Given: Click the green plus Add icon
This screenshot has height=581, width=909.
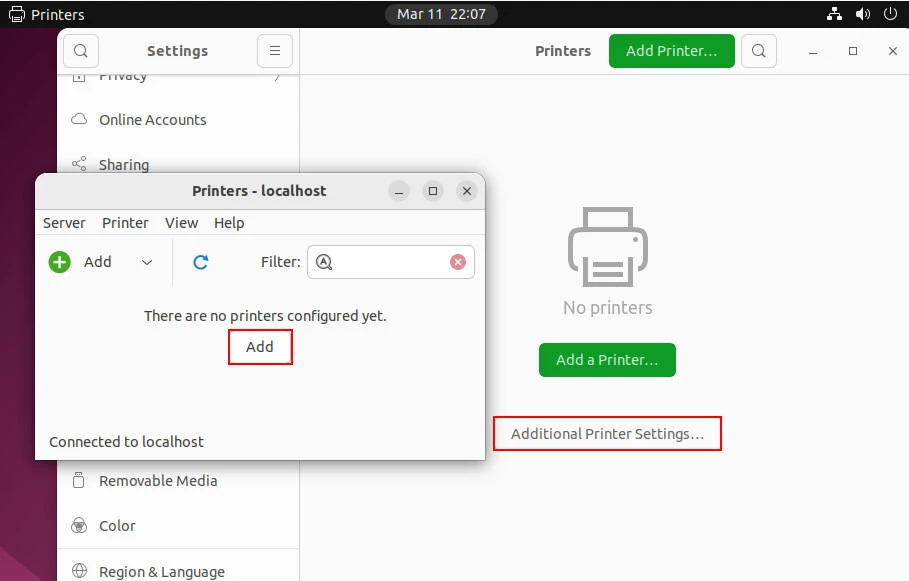Looking at the screenshot, I should (60, 262).
